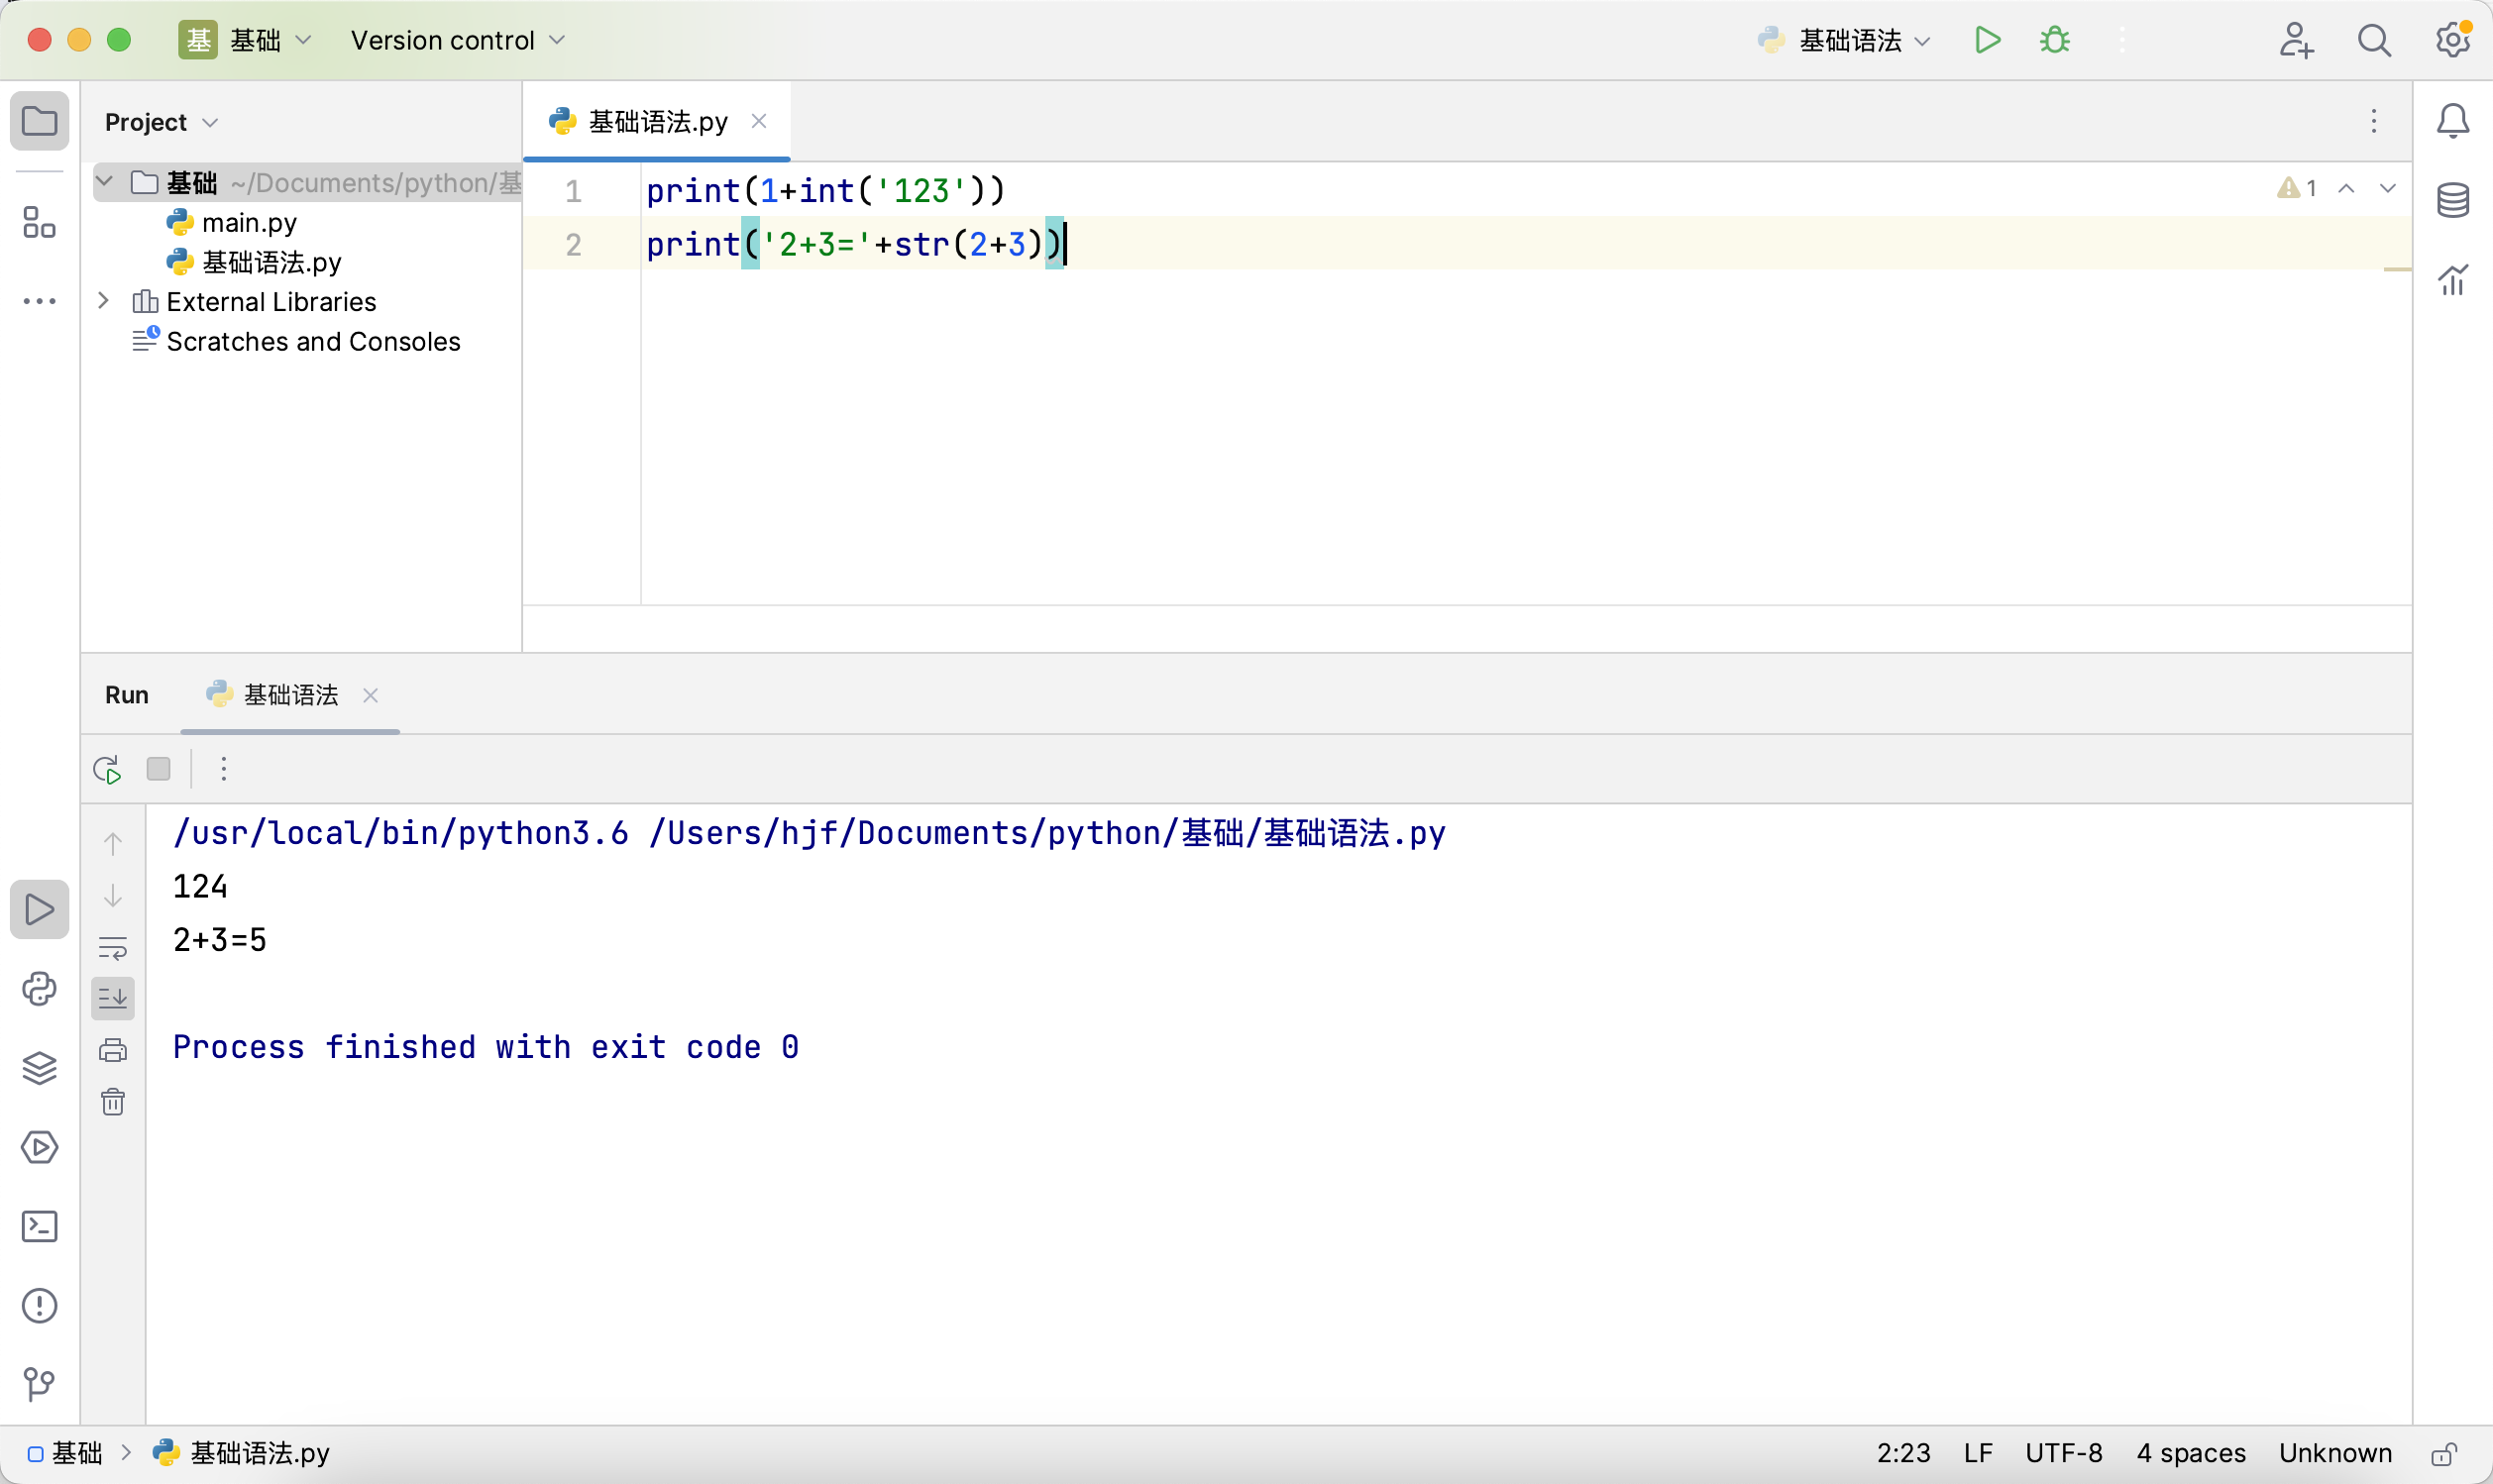Toggle scroll to end in Run console
This screenshot has width=2493, height=1484.
(x=113, y=998)
